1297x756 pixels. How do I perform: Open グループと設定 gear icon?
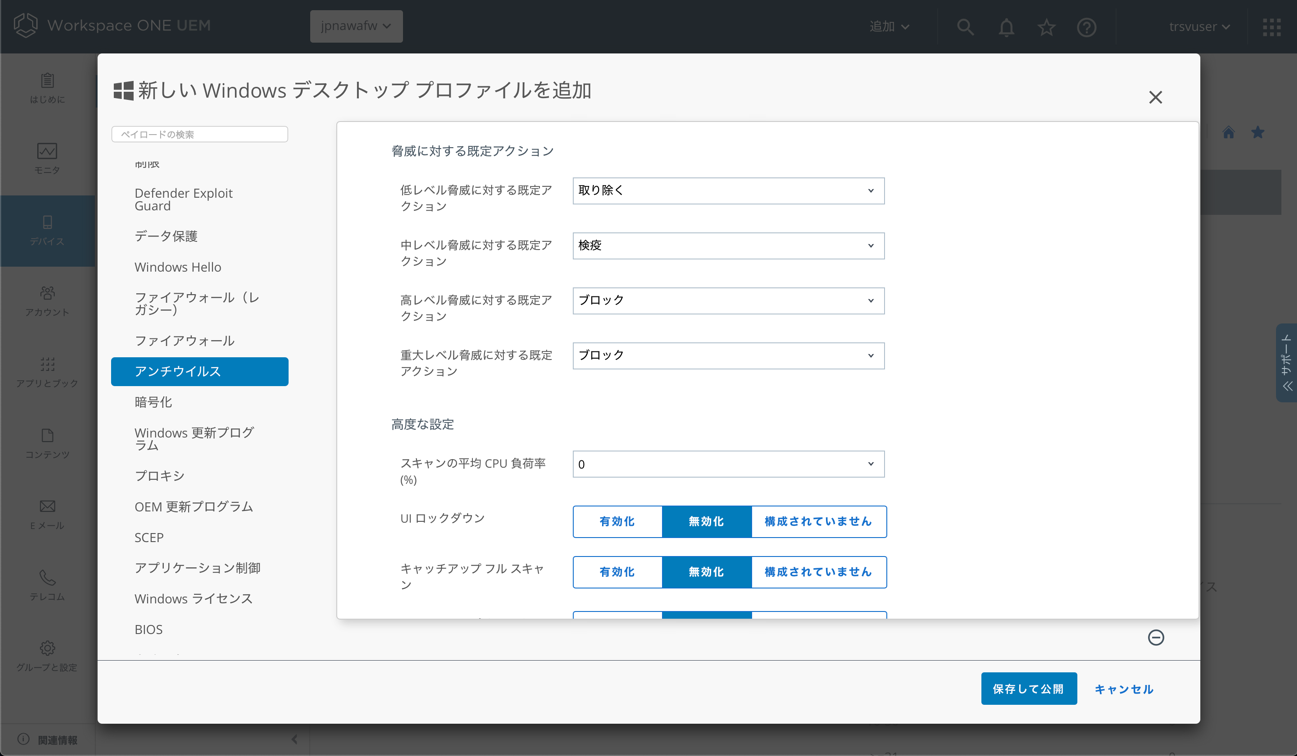click(47, 648)
